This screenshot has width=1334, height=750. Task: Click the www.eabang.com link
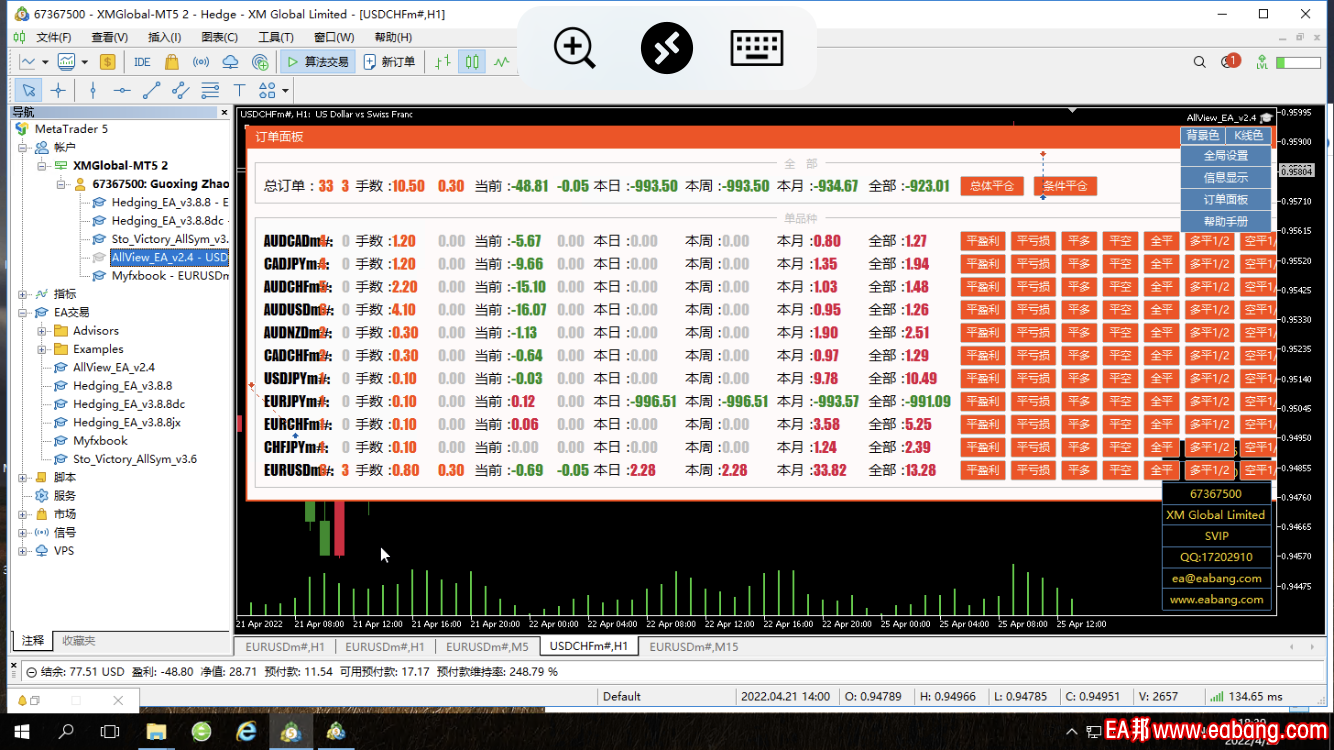pos(1216,600)
